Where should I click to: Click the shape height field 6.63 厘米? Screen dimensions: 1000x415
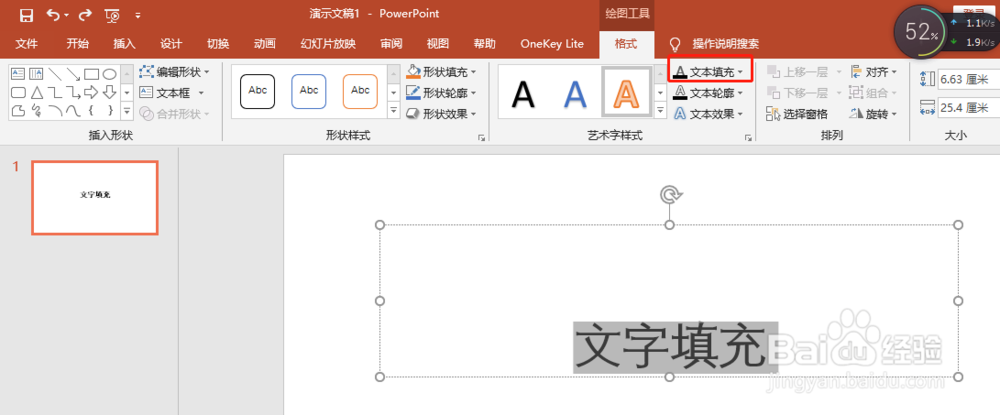[x=969, y=78]
